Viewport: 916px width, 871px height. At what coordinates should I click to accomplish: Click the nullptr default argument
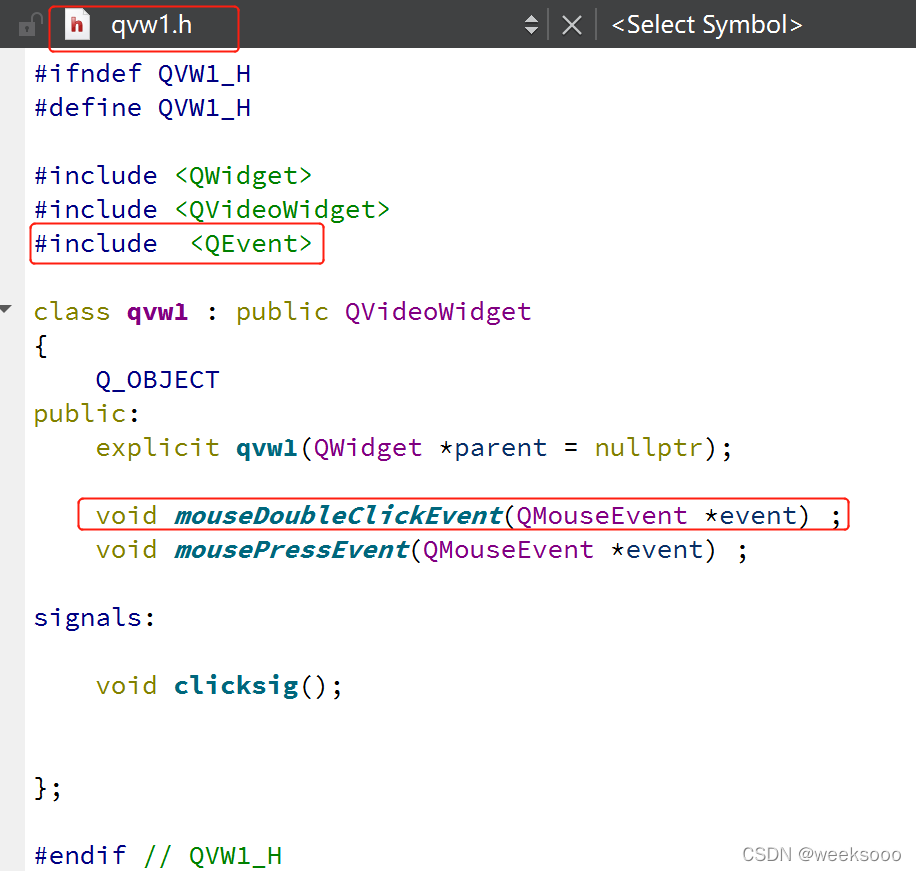pyautogui.click(x=648, y=448)
